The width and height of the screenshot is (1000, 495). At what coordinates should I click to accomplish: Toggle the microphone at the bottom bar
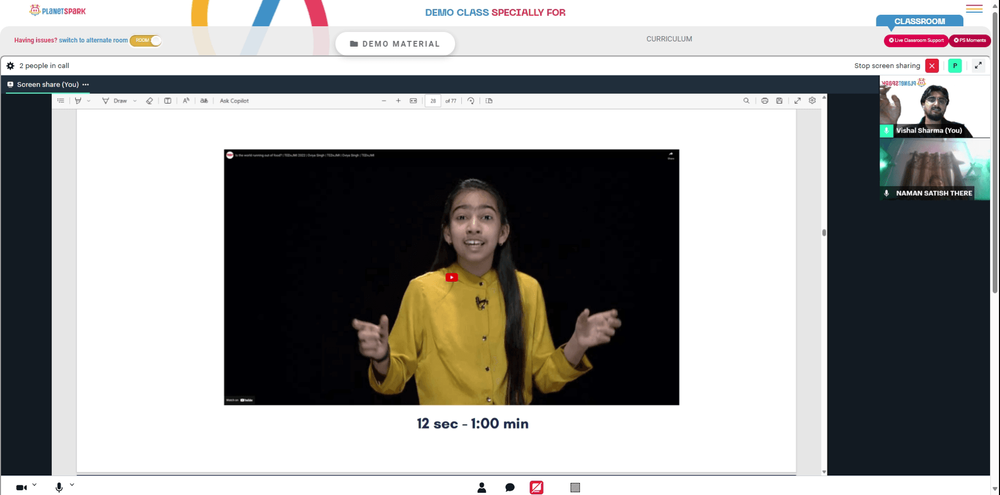tap(59, 487)
